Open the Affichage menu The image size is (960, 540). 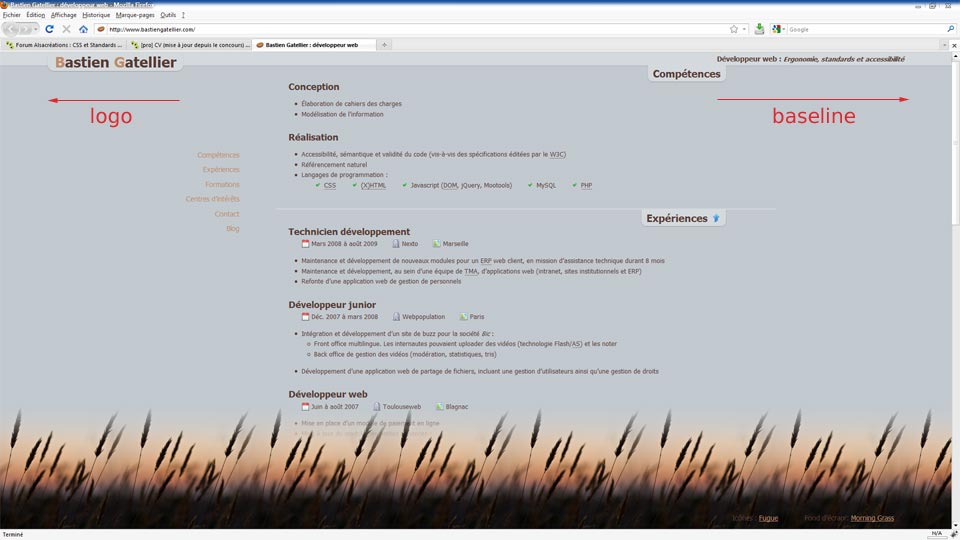coord(64,15)
